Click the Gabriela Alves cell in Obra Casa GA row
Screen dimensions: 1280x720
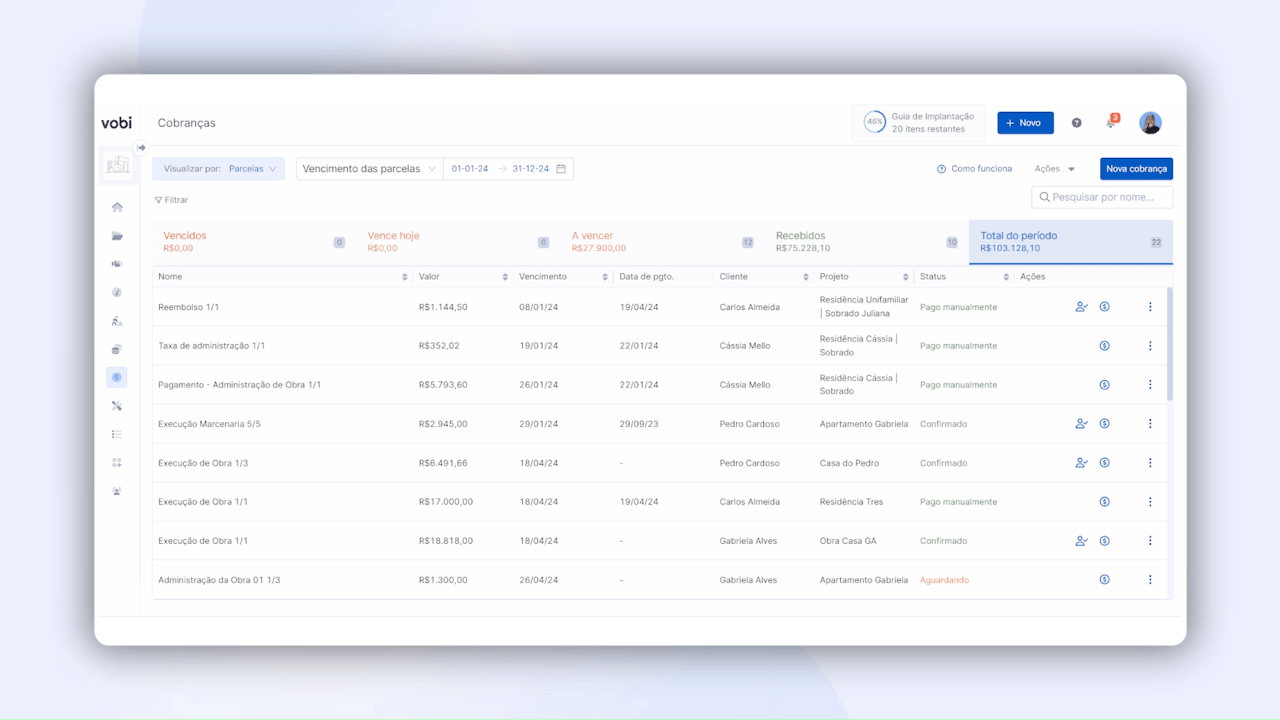pyautogui.click(x=748, y=541)
